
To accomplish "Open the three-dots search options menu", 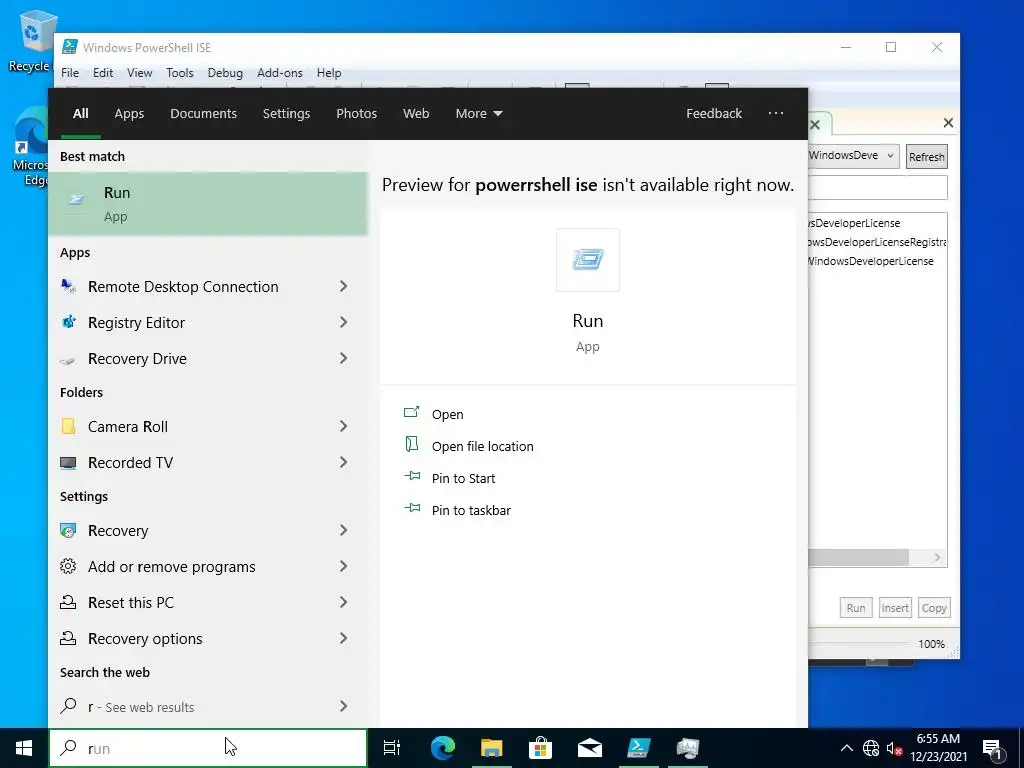I will pos(776,113).
